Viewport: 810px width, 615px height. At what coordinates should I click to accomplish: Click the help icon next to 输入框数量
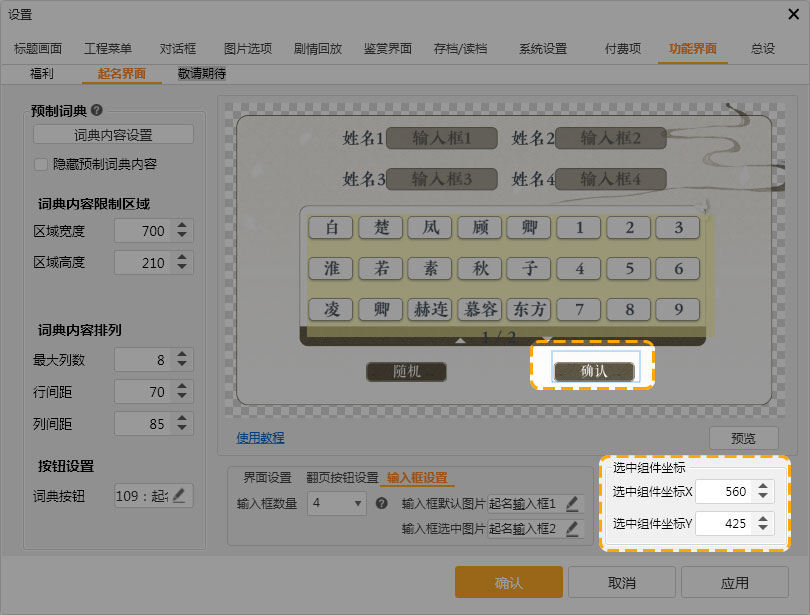pos(381,503)
